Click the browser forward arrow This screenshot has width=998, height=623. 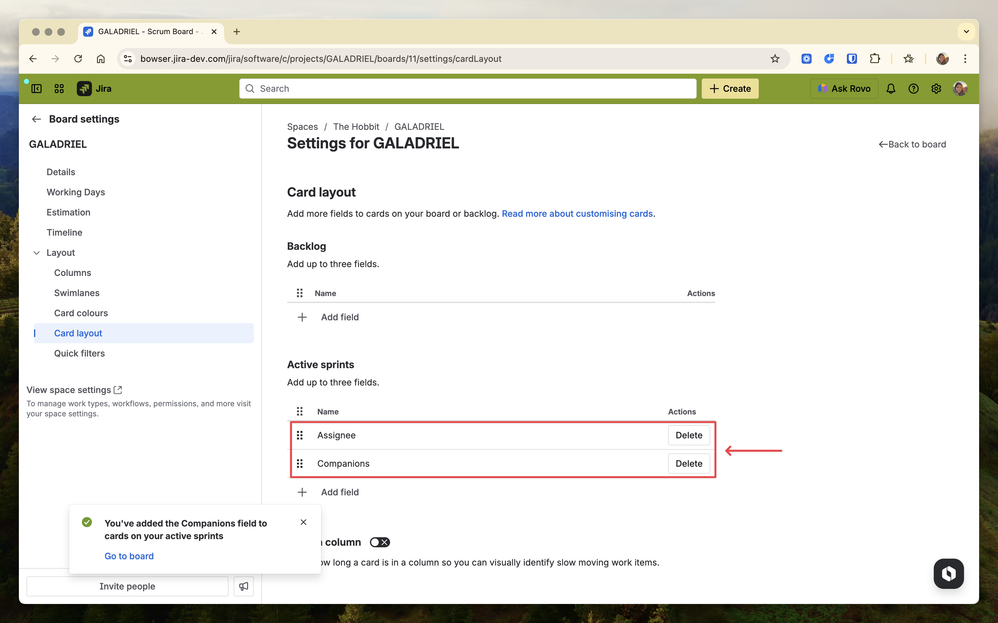click(x=55, y=59)
